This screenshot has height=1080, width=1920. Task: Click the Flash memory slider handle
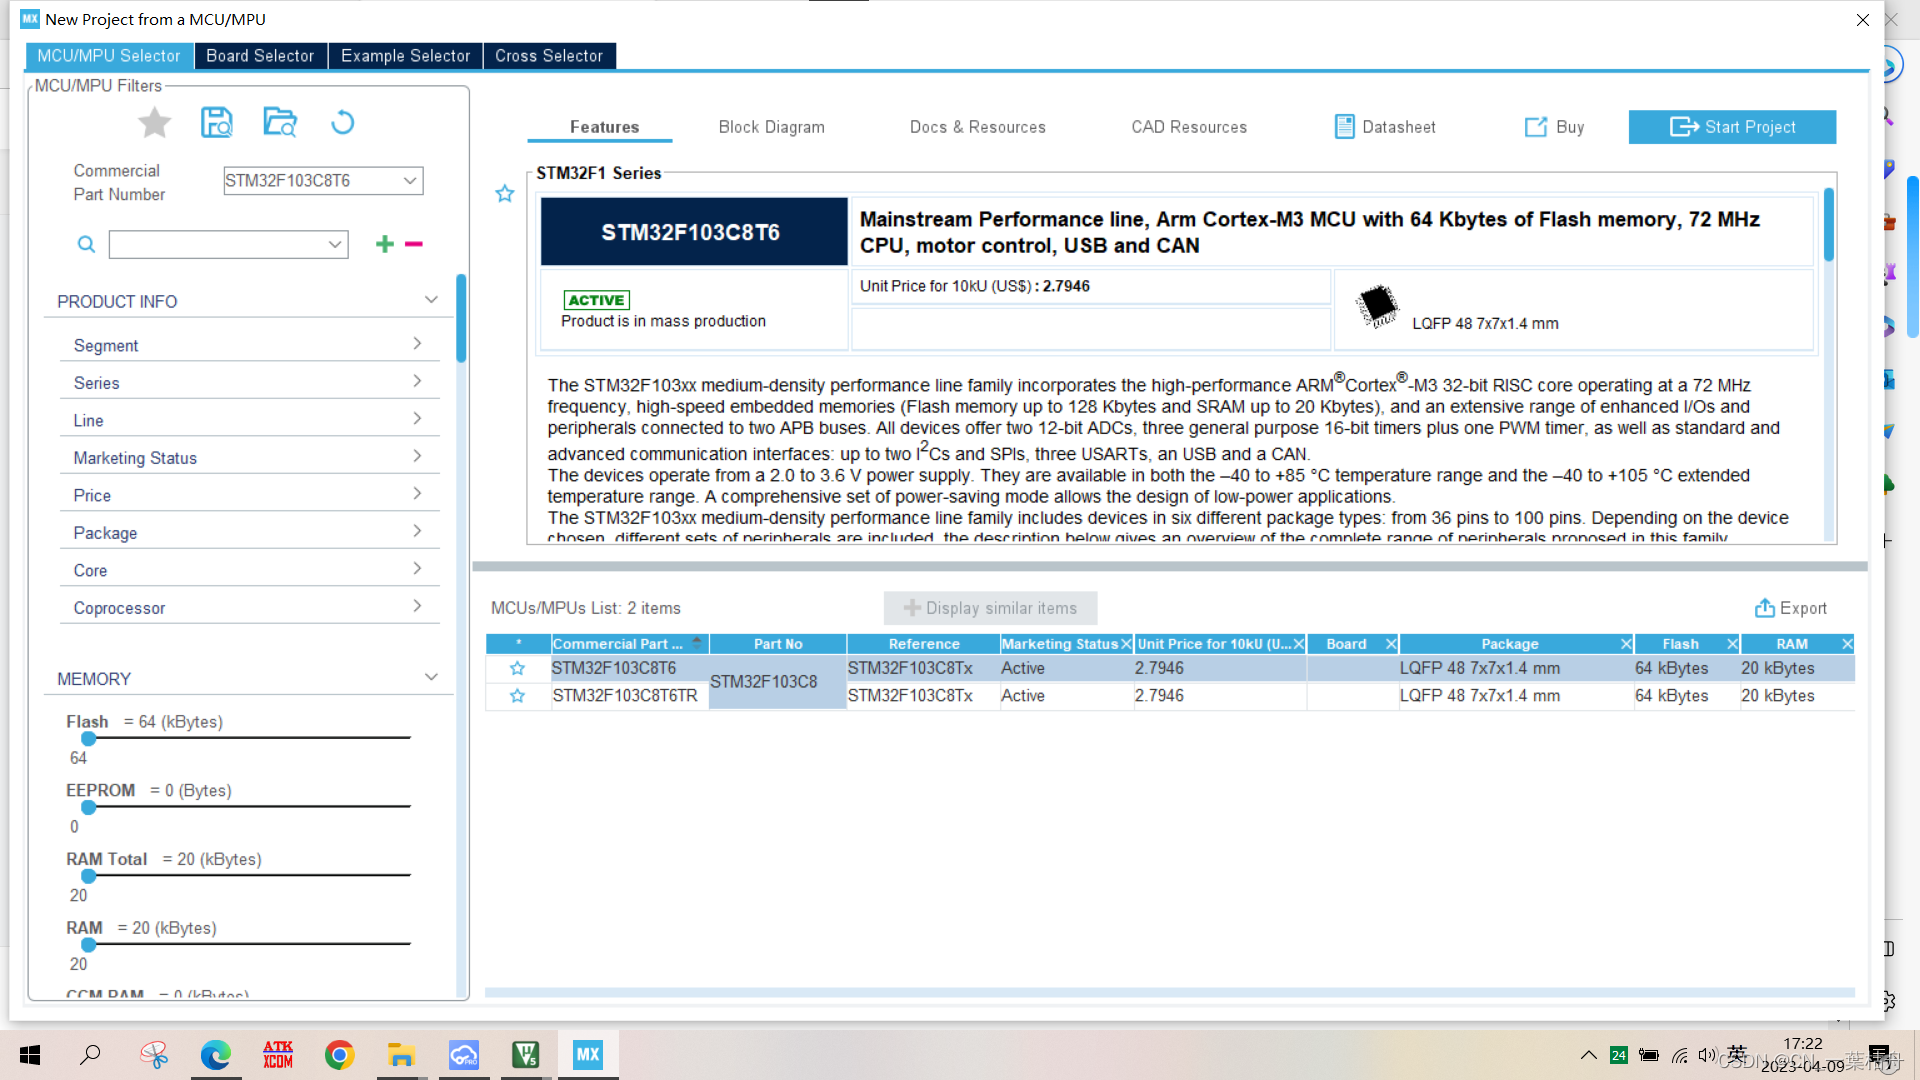(89, 738)
